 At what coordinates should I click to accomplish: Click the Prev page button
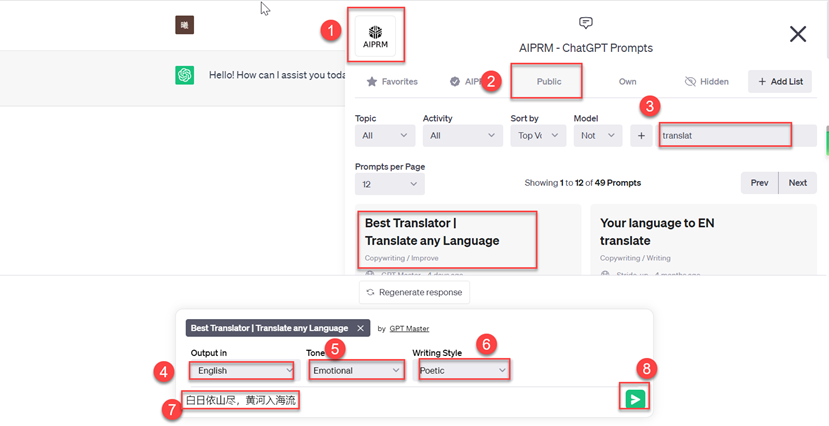(x=759, y=183)
